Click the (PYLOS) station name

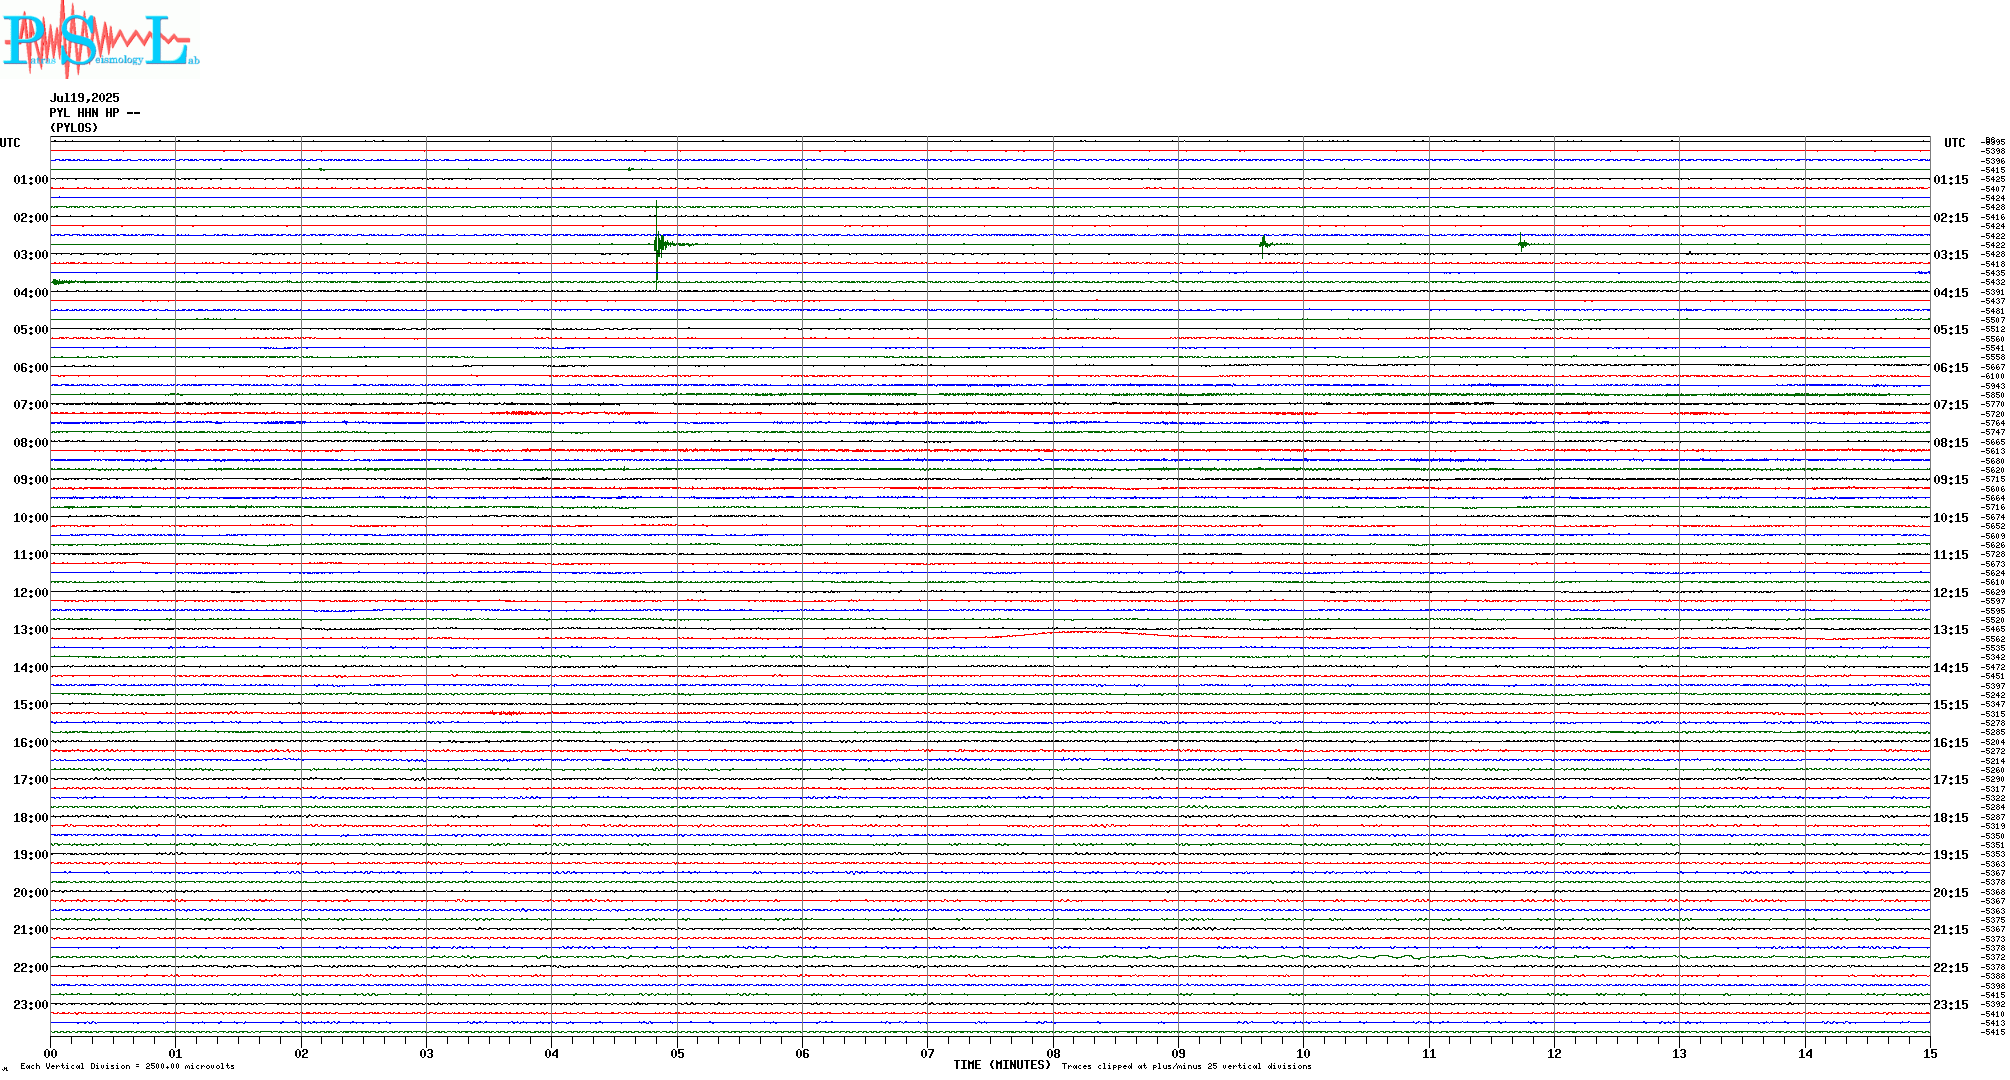tap(75, 128)
